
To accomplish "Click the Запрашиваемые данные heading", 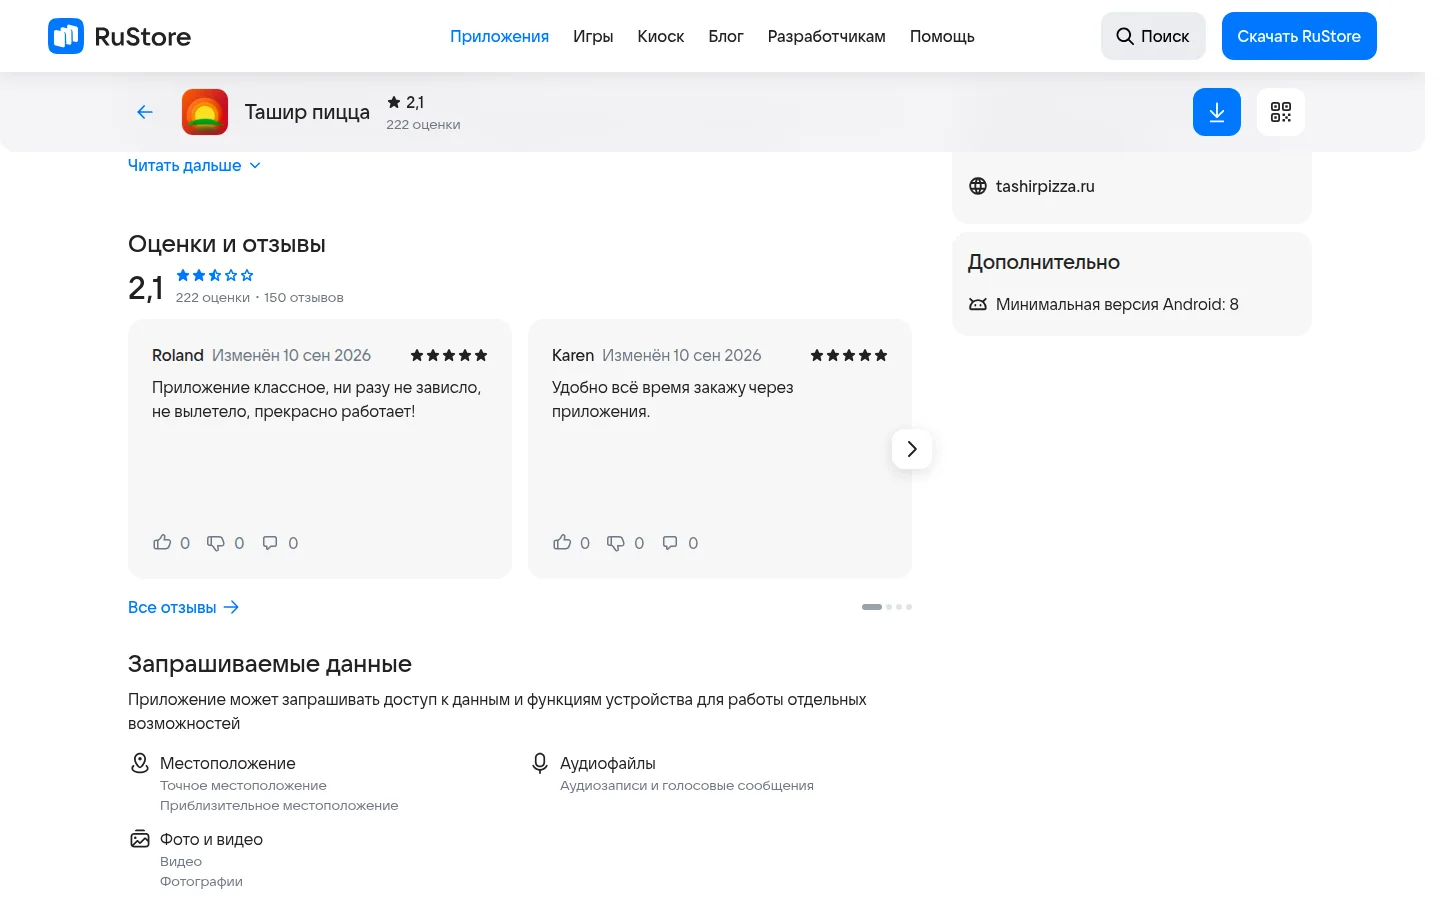I will pos(270,664).
